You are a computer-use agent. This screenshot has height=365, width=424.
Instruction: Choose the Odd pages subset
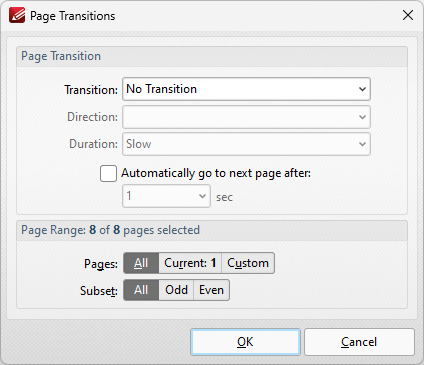pos(176,290)
